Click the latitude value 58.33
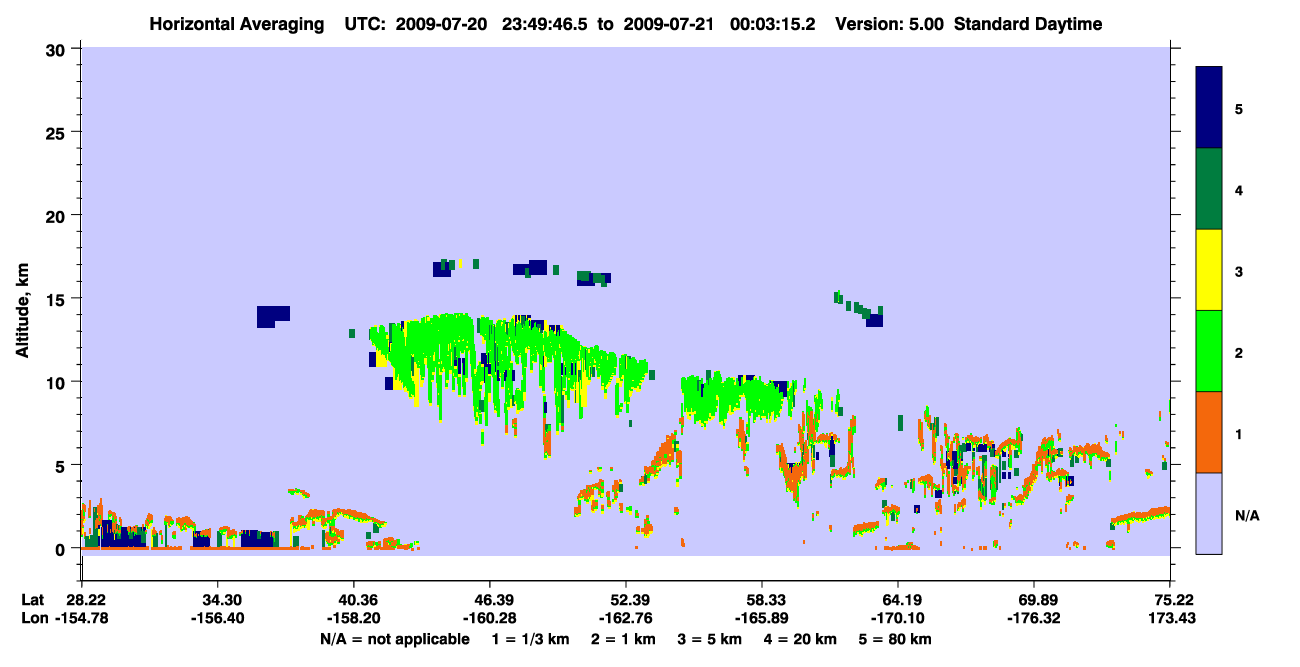1300x667 pixels. pyautogui.click(x=762, y=600)
